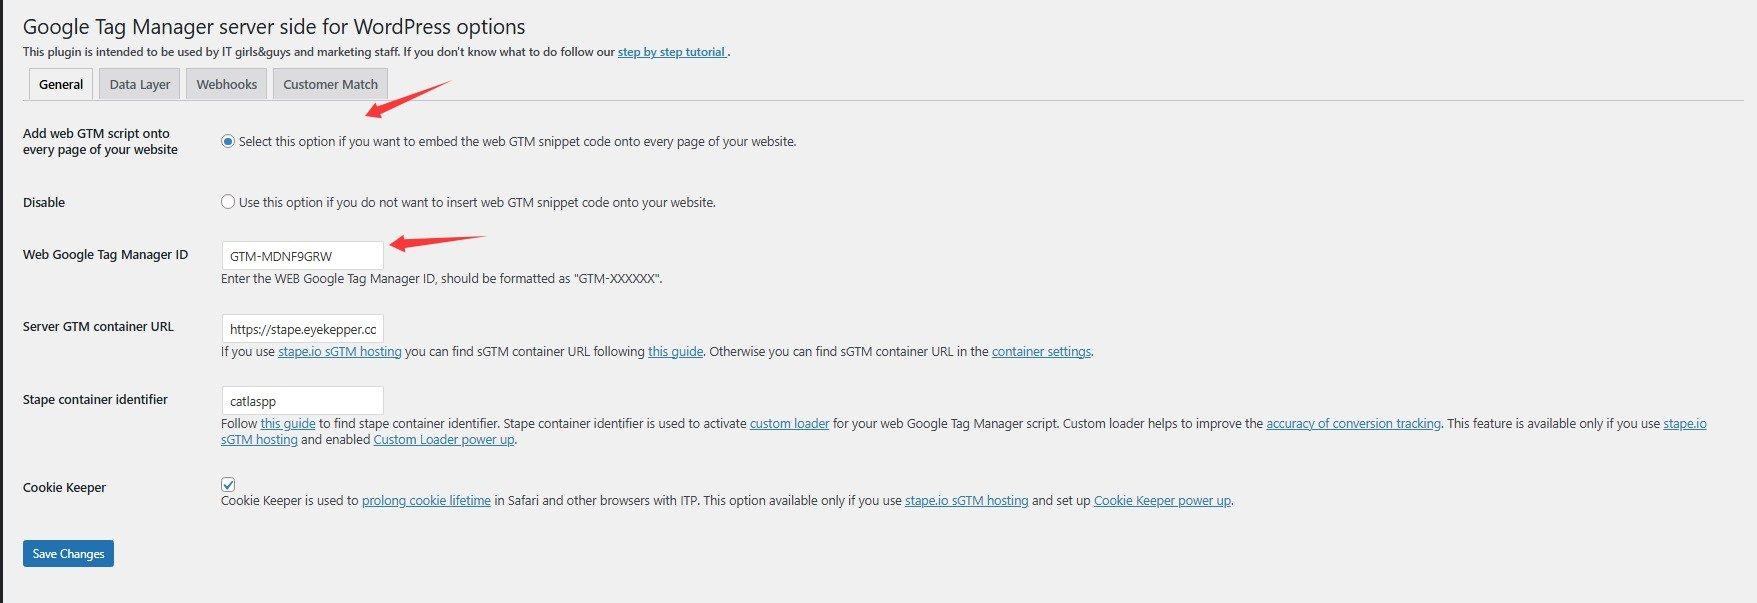
Task: Select the Disable GTM snippet radio button
Action: coord(228,202)
